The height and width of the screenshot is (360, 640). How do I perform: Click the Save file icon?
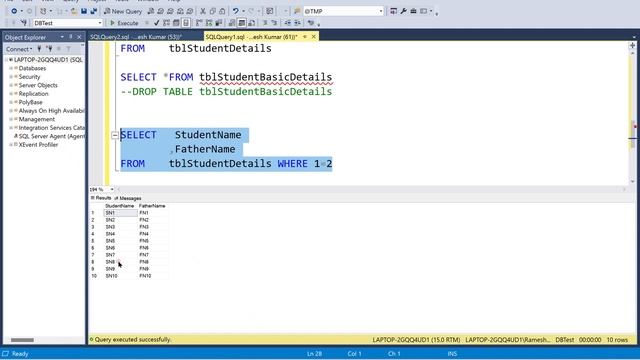[x=84, y=11]
